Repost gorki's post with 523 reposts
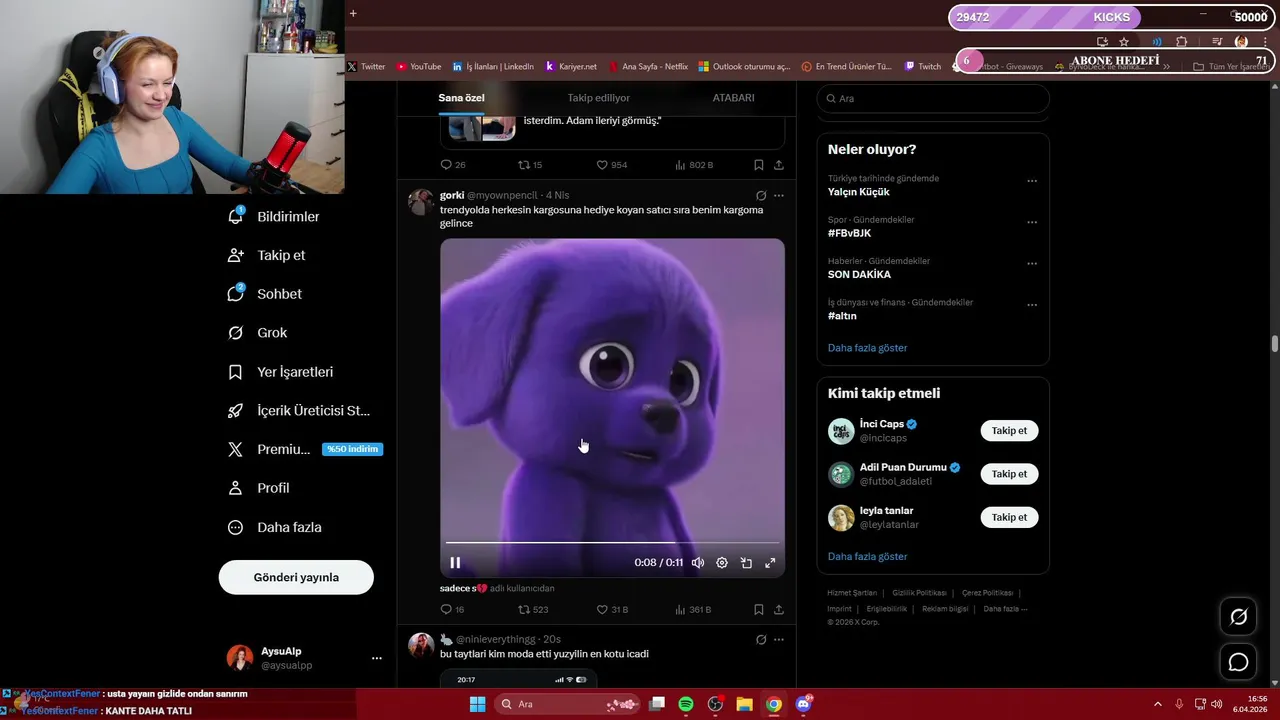 click(532, 609)
